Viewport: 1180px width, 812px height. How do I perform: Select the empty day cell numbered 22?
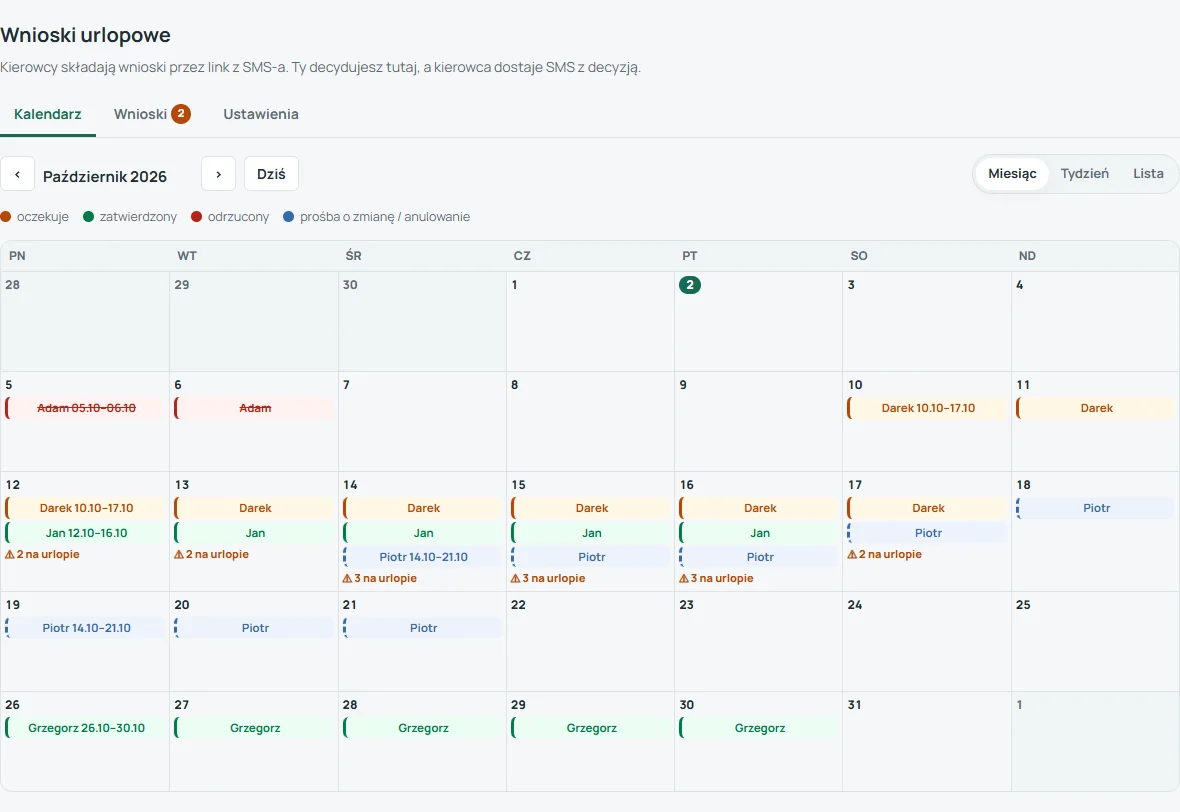tap(591, 641)
